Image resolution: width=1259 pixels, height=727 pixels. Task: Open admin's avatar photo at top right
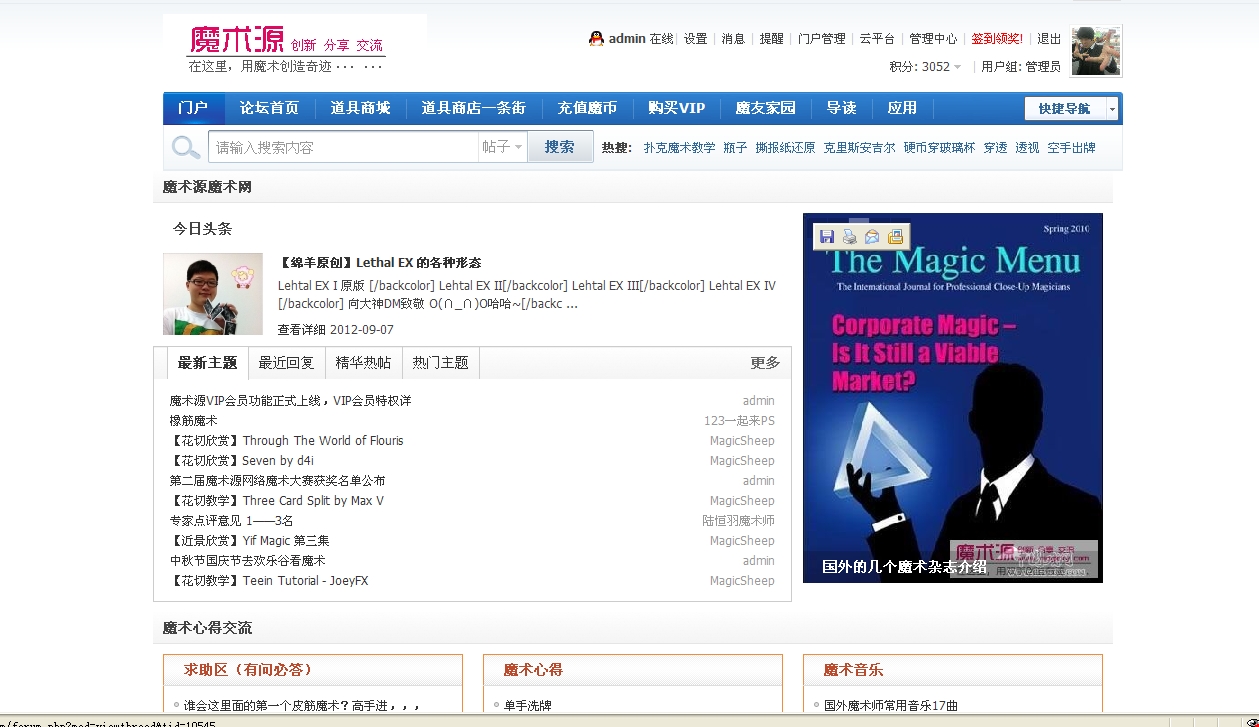1096,51
